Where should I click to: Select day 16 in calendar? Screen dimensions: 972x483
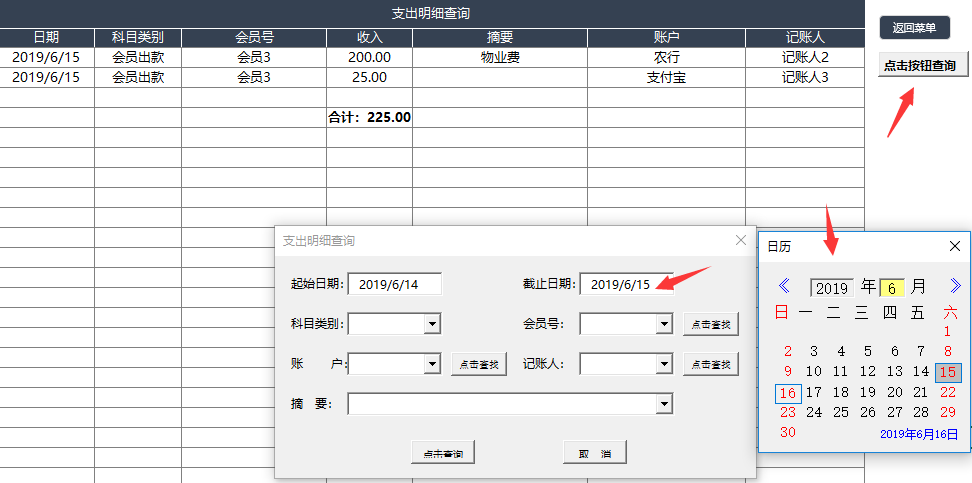[x=788, y=394]
